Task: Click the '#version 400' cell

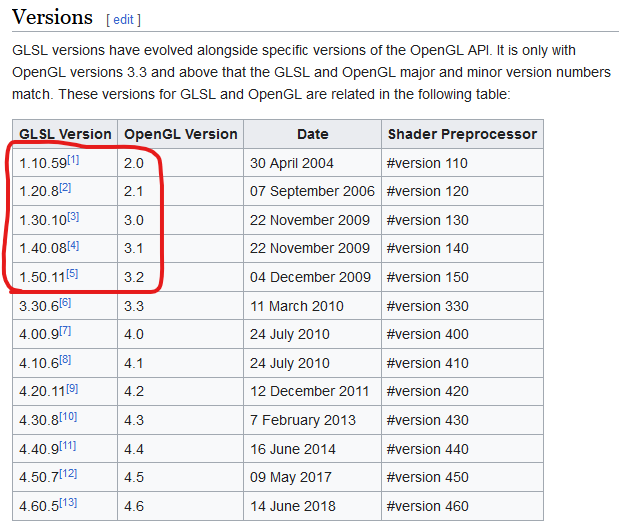Action: coord(462,334)
